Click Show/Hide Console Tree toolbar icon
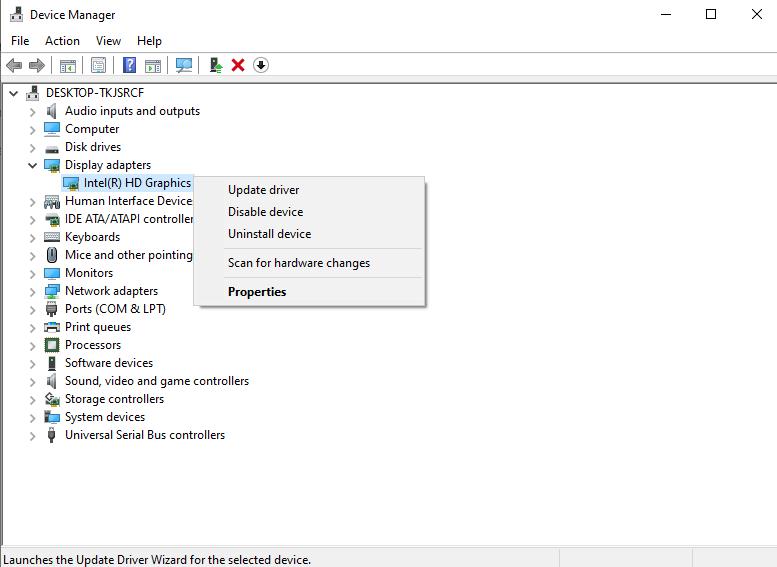The height and width of the screenshot is (567, 777). point(68,65)
